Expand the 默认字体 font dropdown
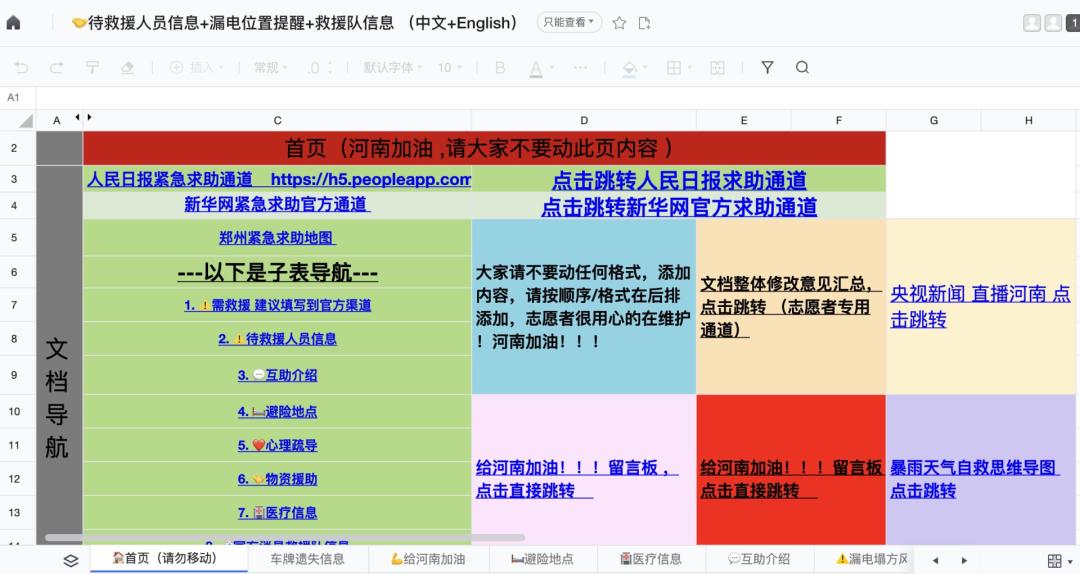The height and width of the screenshot is (574, 1080). tap(393, 67)
